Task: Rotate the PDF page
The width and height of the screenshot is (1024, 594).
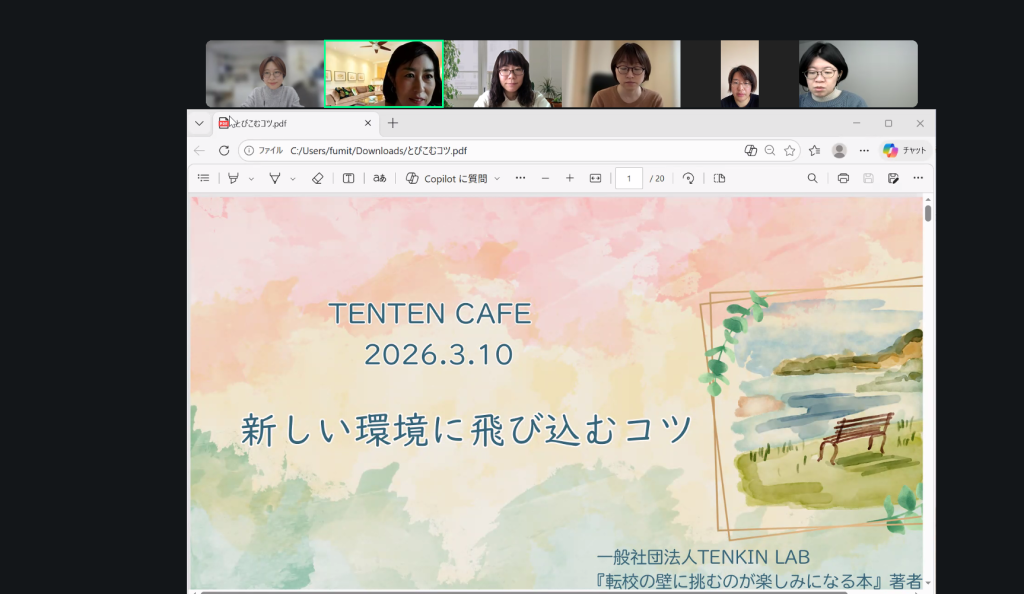Action: (688, 178)
